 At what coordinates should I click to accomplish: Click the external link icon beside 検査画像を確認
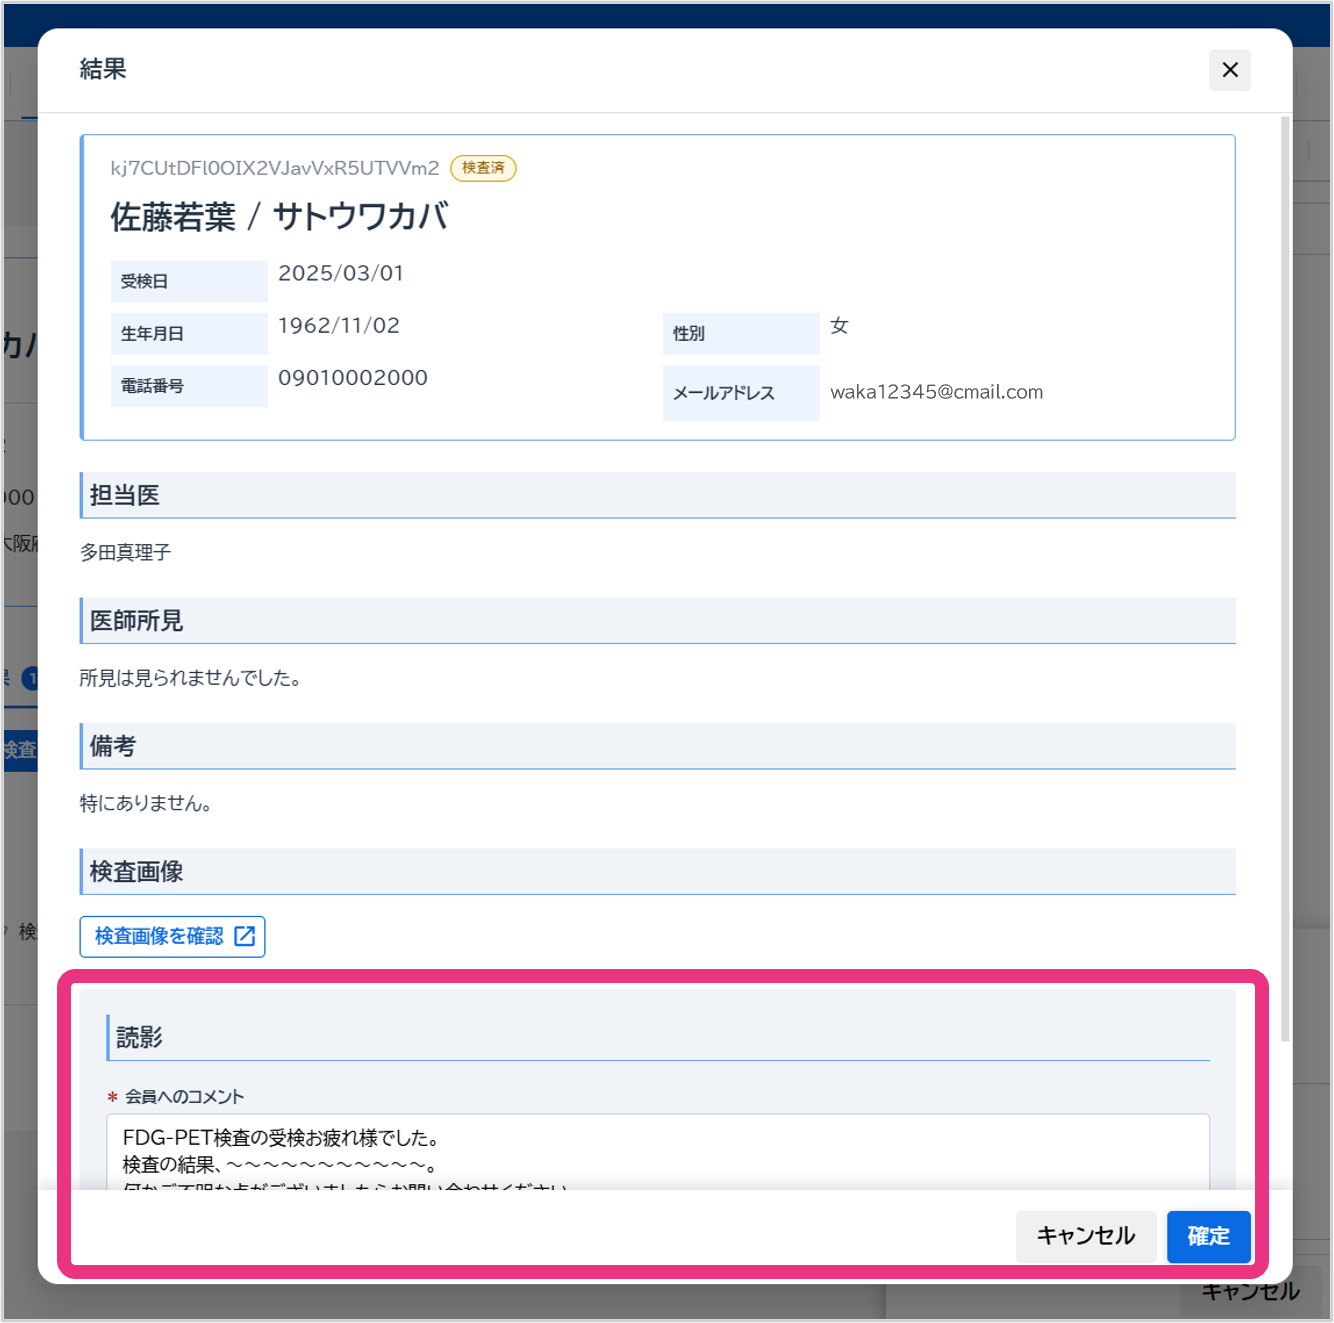tap(244, 936)
